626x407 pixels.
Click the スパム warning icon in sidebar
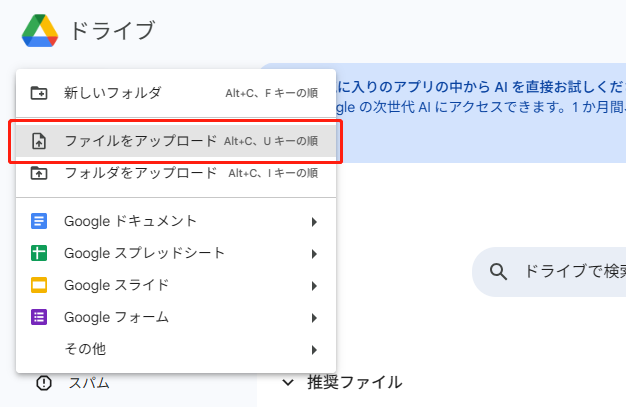(44, 382)
